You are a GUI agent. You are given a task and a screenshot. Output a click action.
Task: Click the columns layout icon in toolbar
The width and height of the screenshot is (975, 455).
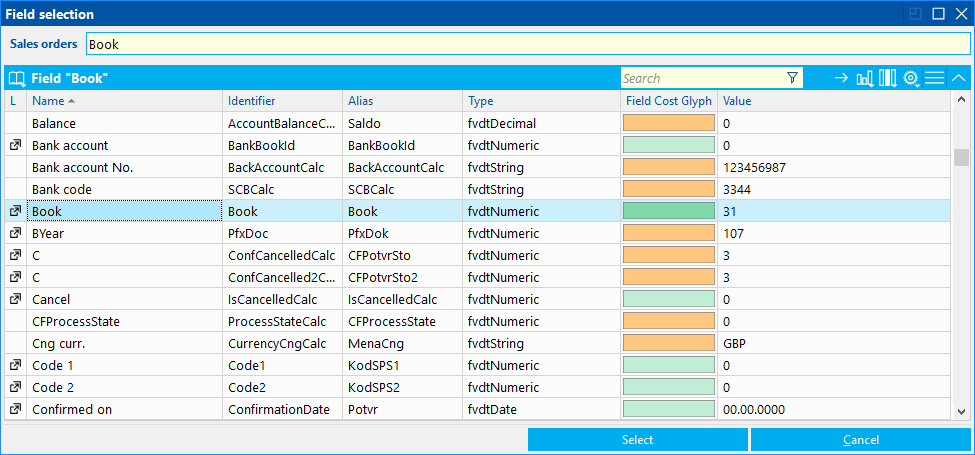point(887,78)
